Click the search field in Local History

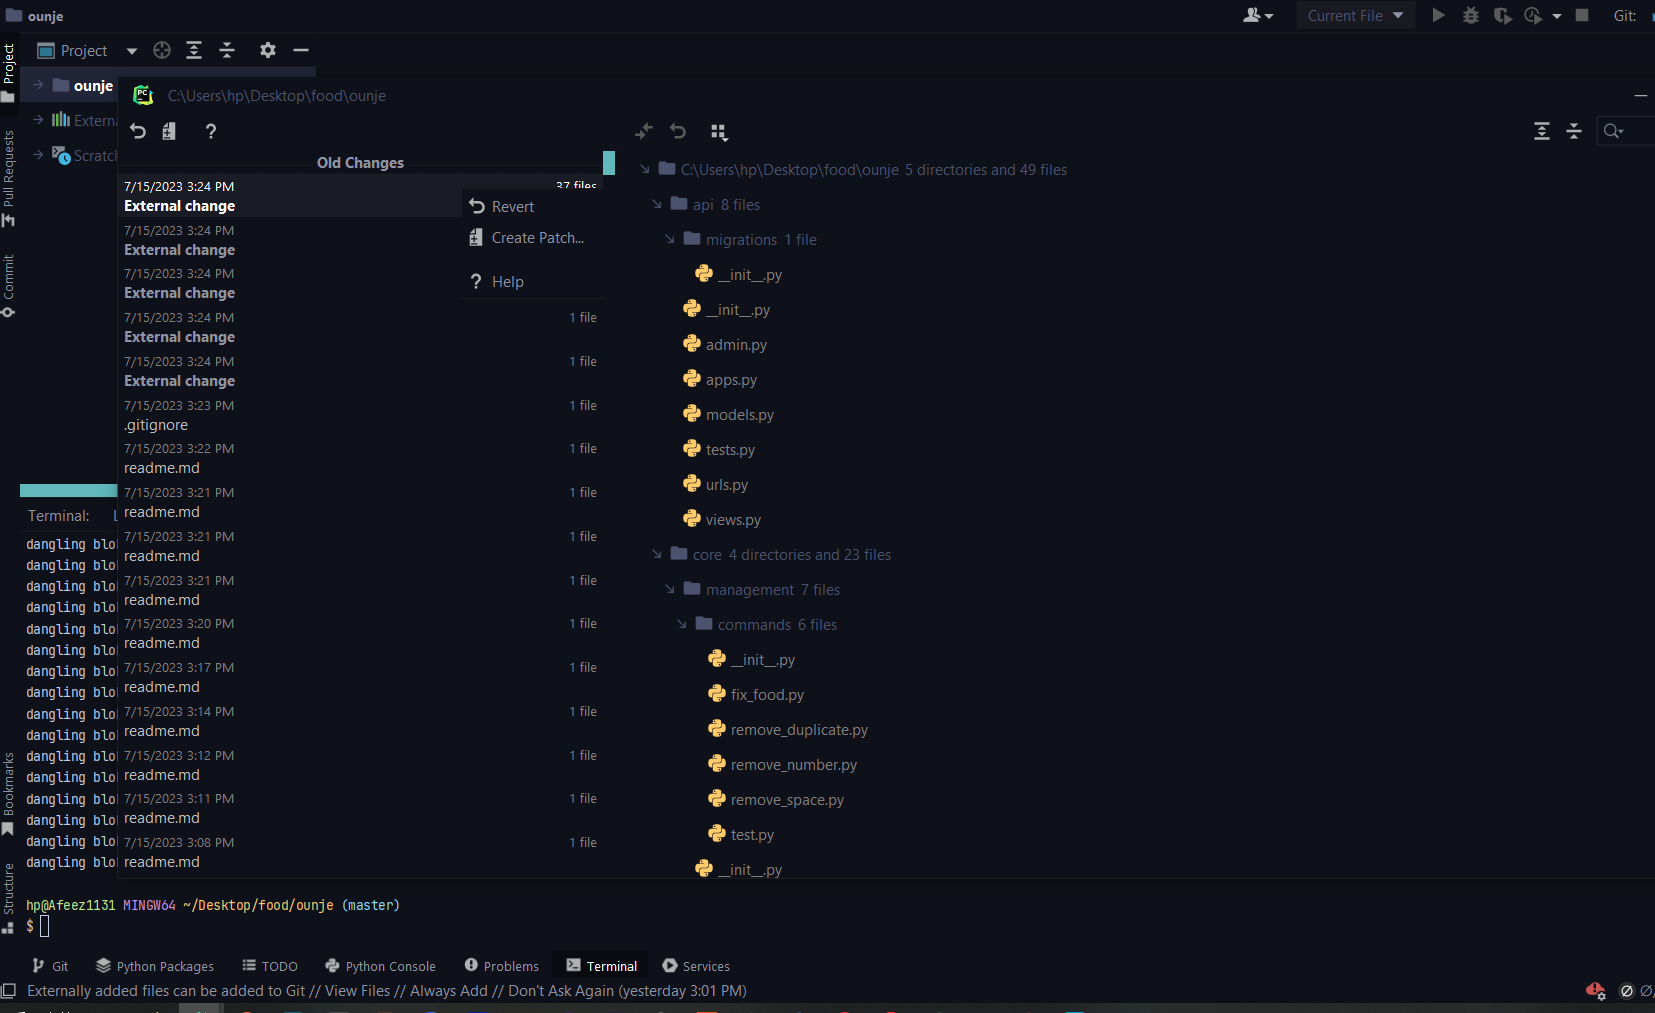pos(1627,131)
